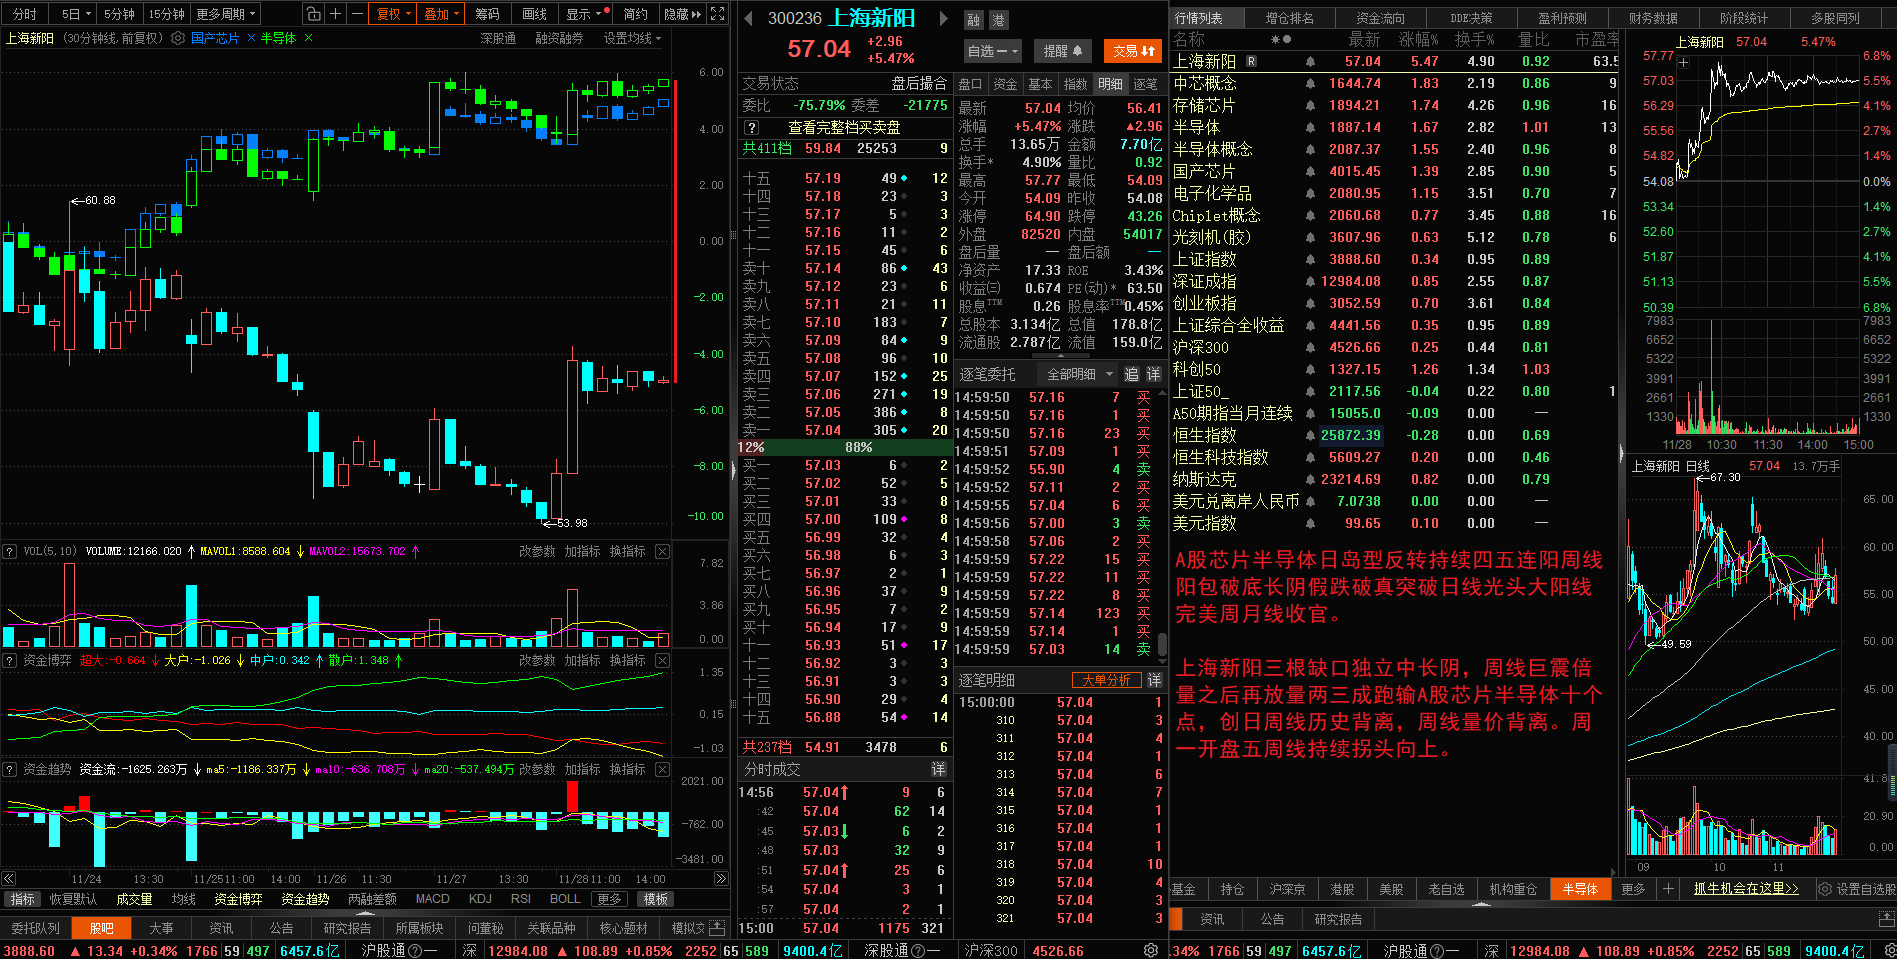
Task: Jump chart timeline backward with double-left arrows
Action: tap(9, 879)
